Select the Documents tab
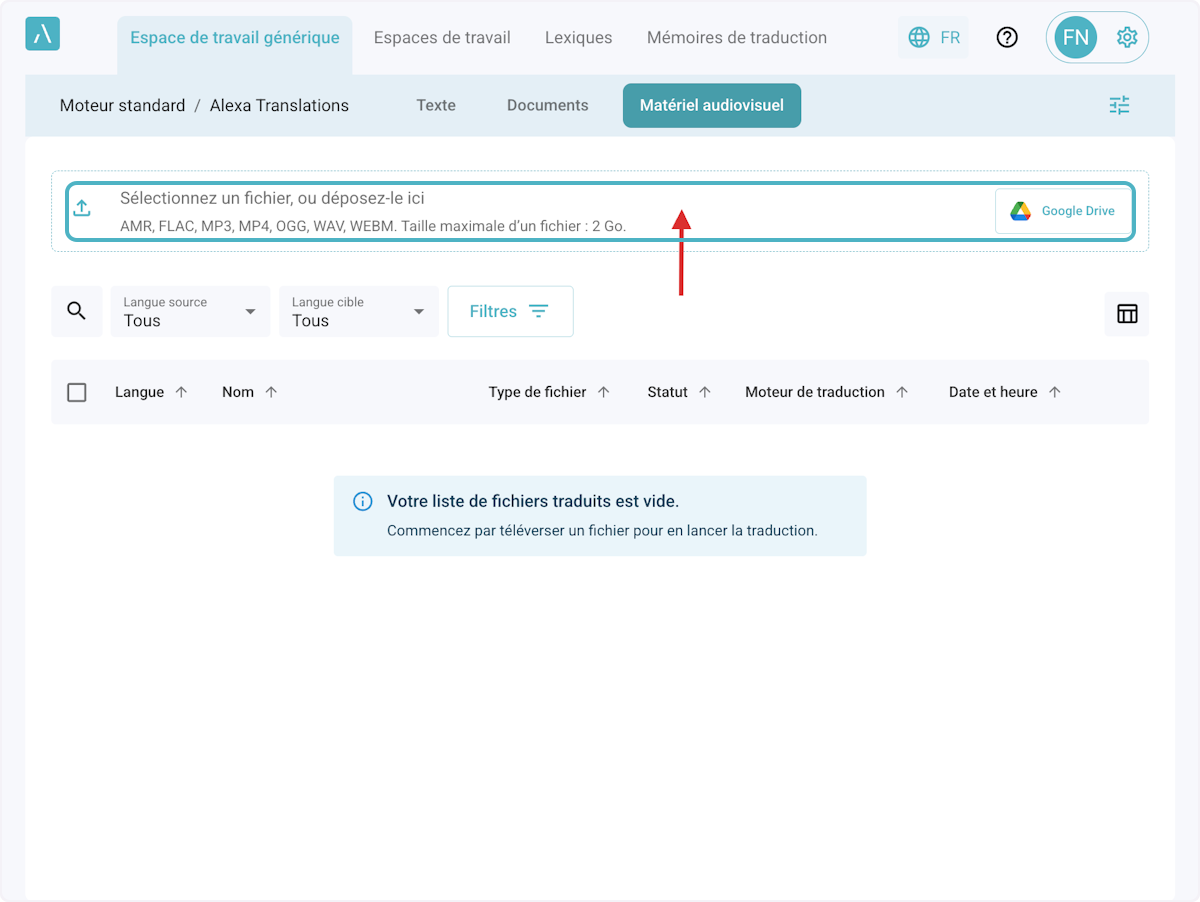This screenshot has height=902, width=1200. coord(547,105)
